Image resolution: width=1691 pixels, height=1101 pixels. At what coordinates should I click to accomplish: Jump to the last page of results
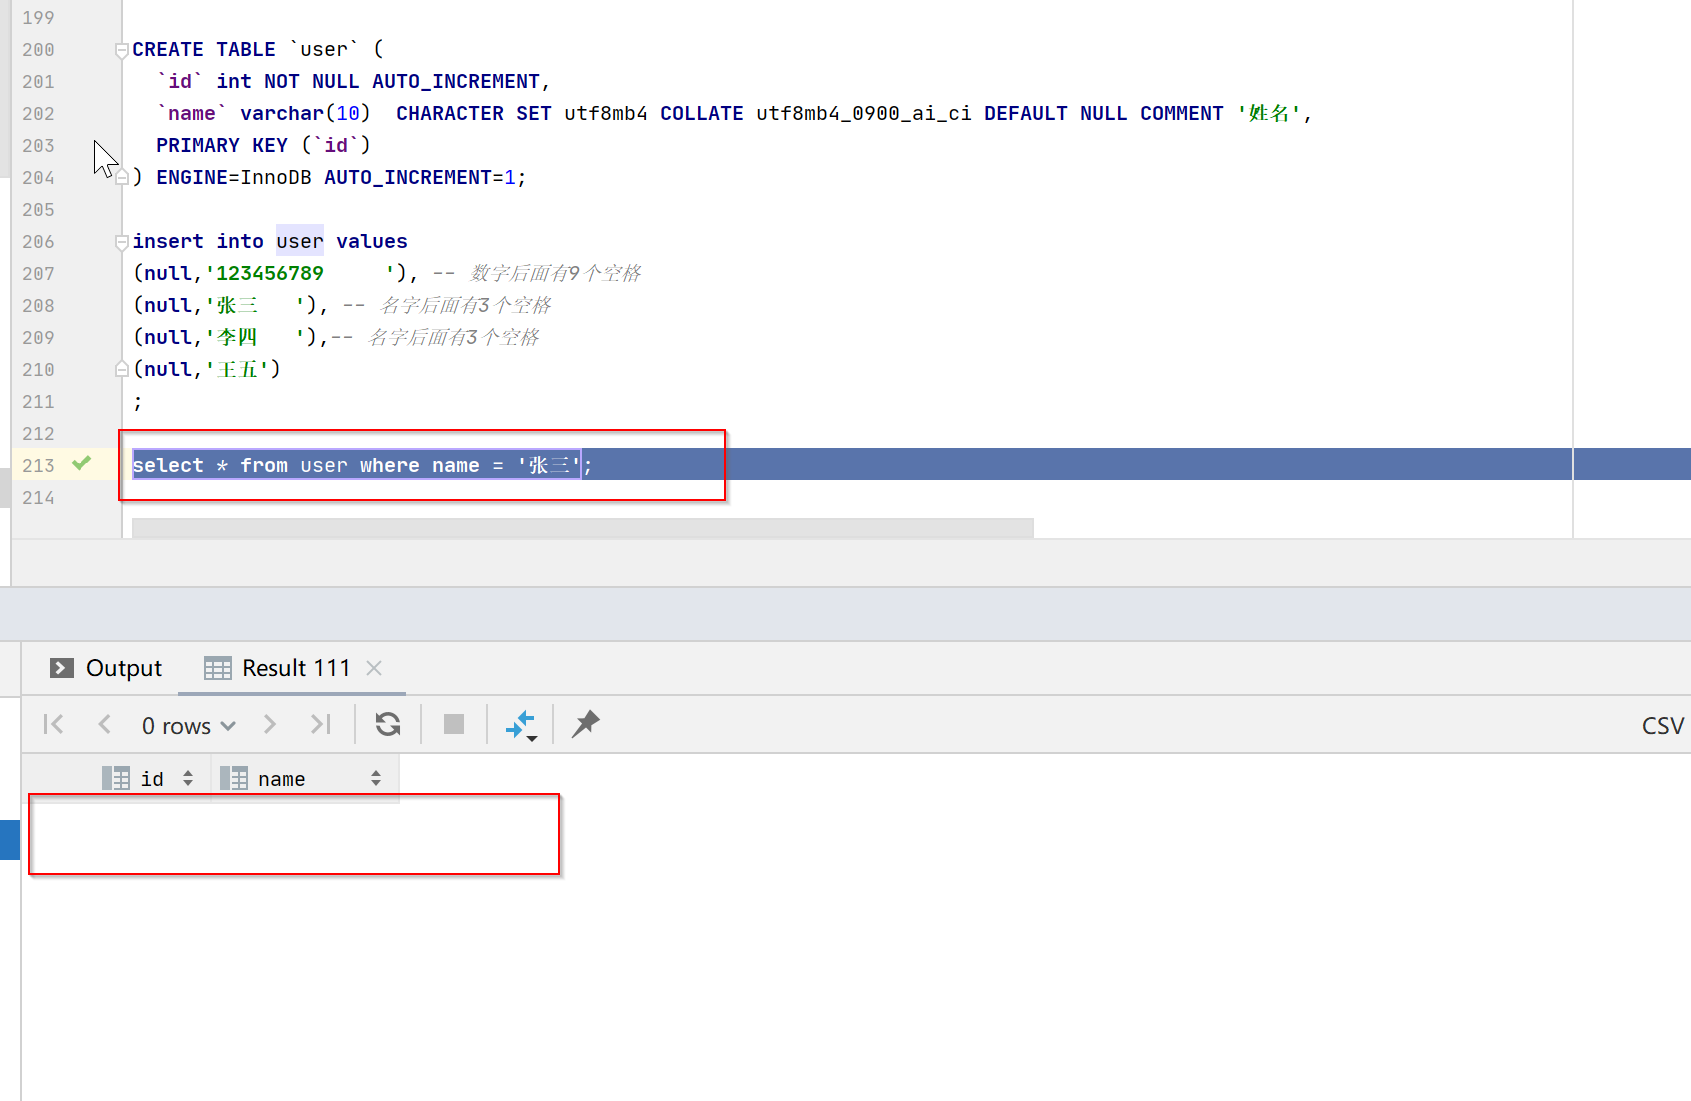[x=320, y=724]
